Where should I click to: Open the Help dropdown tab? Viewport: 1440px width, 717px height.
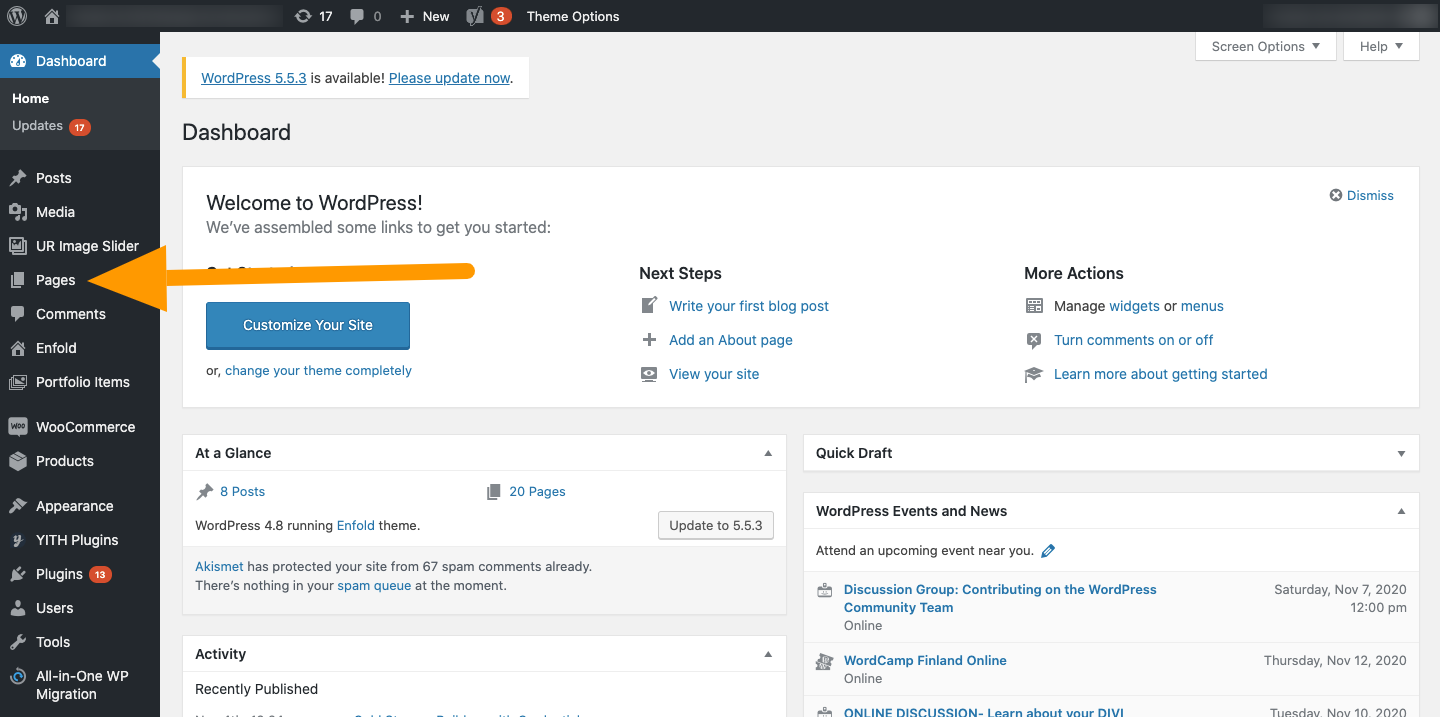coord(1382,46)
